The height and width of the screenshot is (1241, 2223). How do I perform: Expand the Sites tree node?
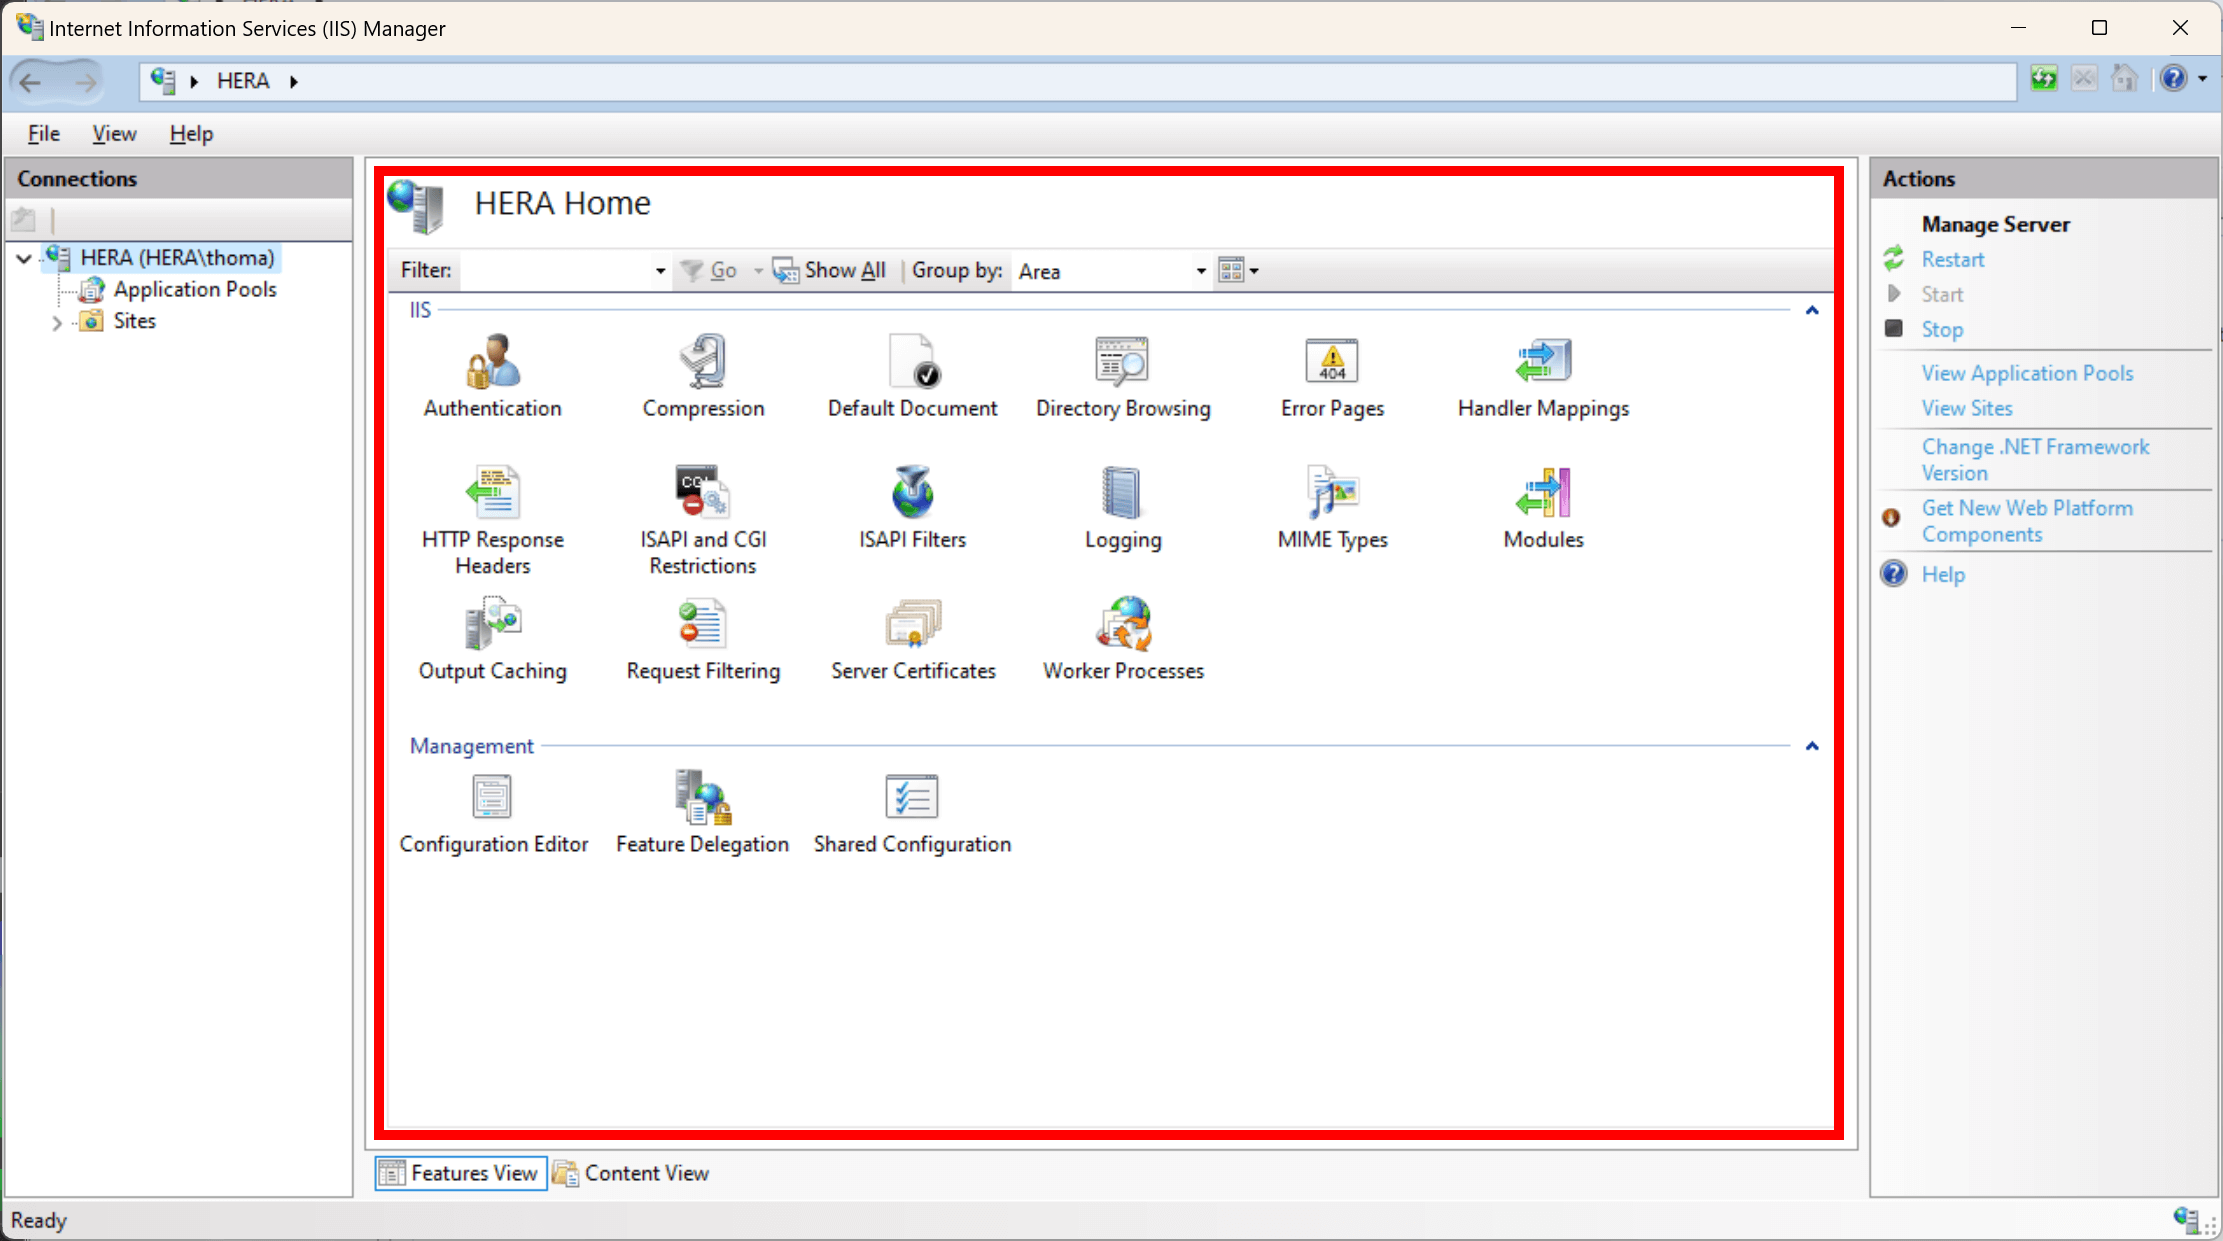coord(57,321)
